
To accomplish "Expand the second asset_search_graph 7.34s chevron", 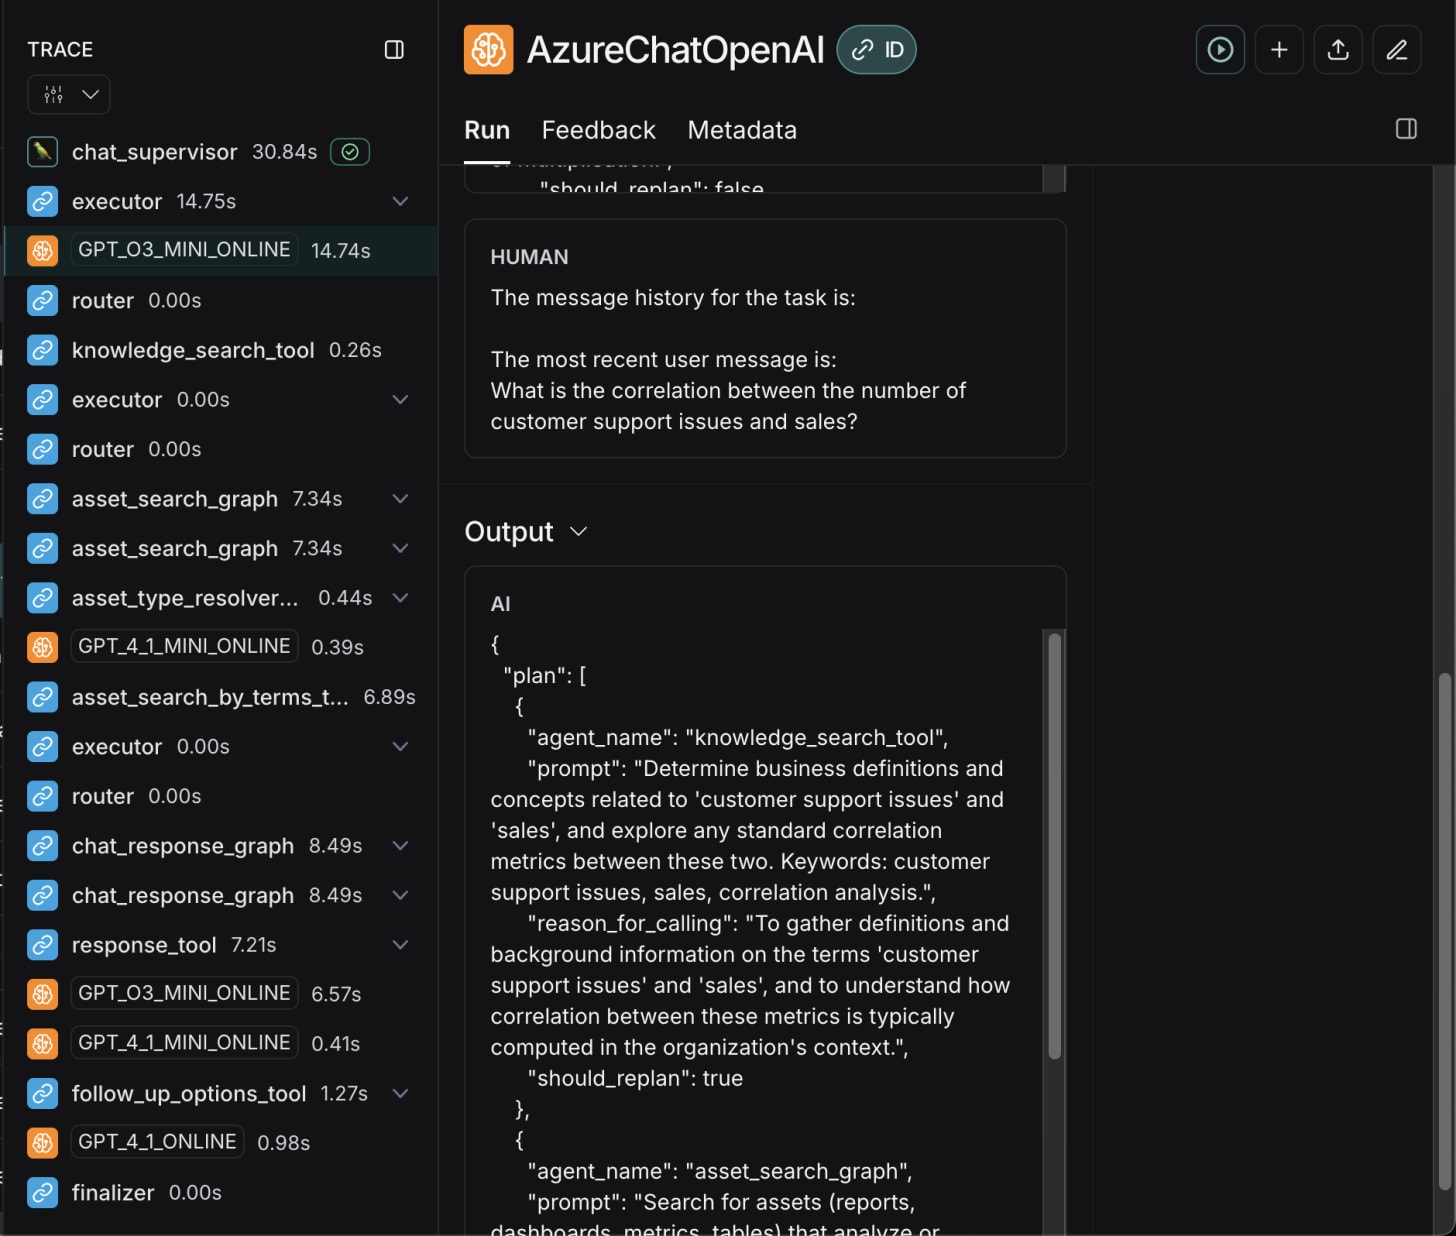I will point(400,549).
